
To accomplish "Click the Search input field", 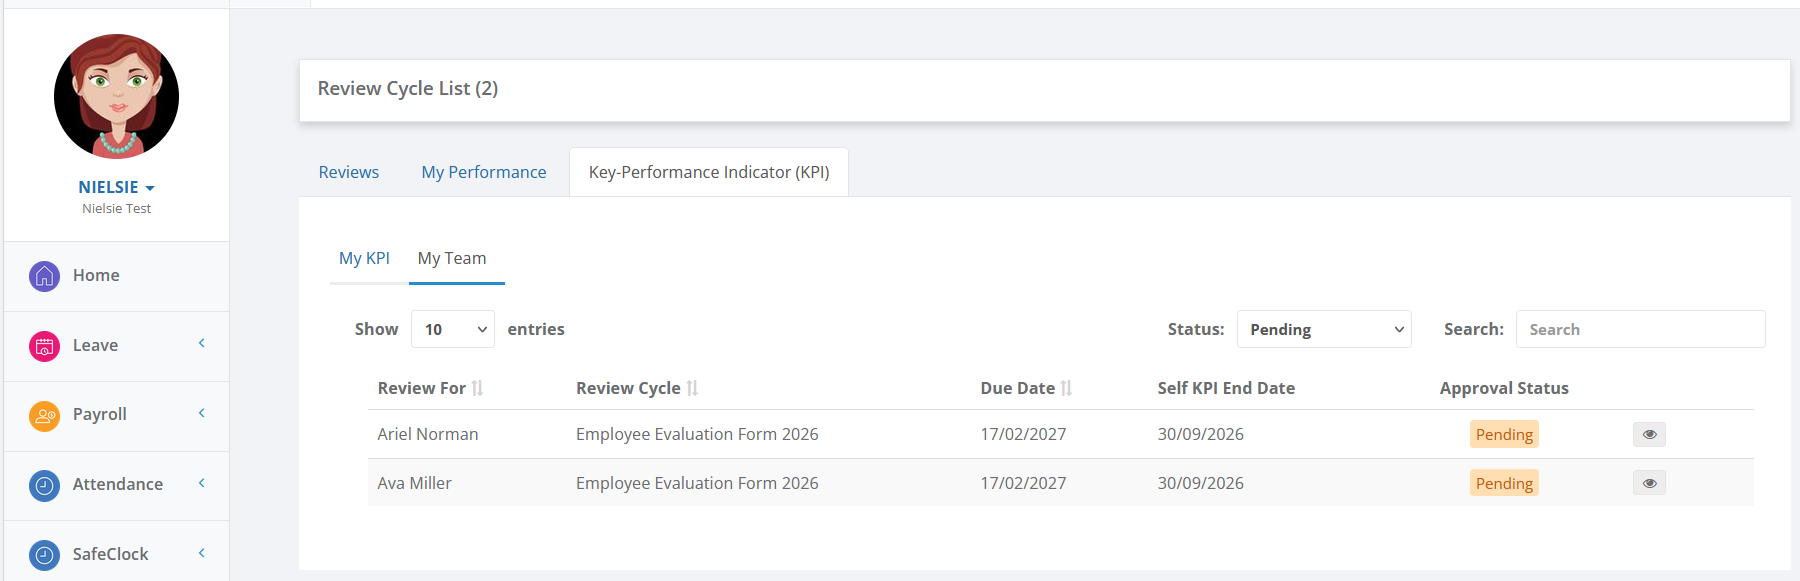I will [x=1641, y=329].
